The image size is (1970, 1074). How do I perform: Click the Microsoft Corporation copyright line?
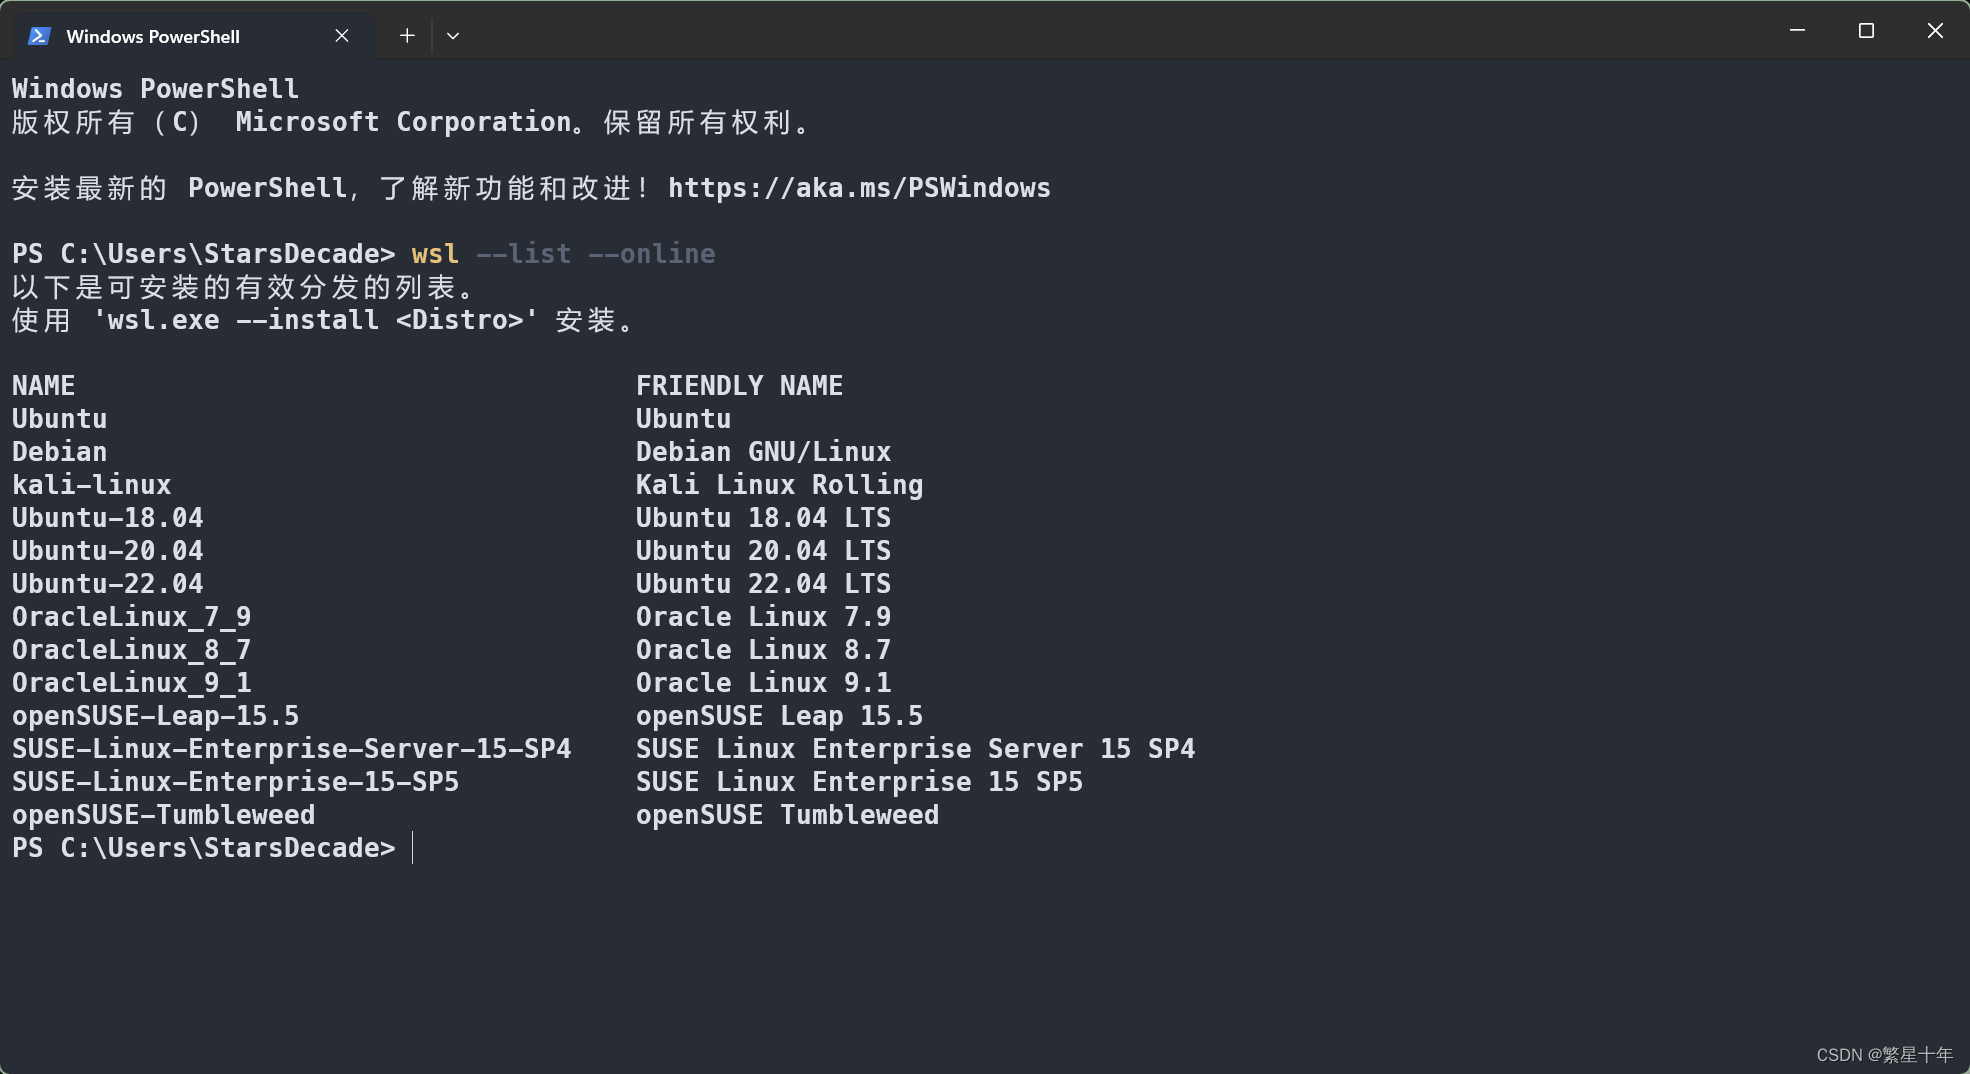pyautogui.click(x=410, y=122)
